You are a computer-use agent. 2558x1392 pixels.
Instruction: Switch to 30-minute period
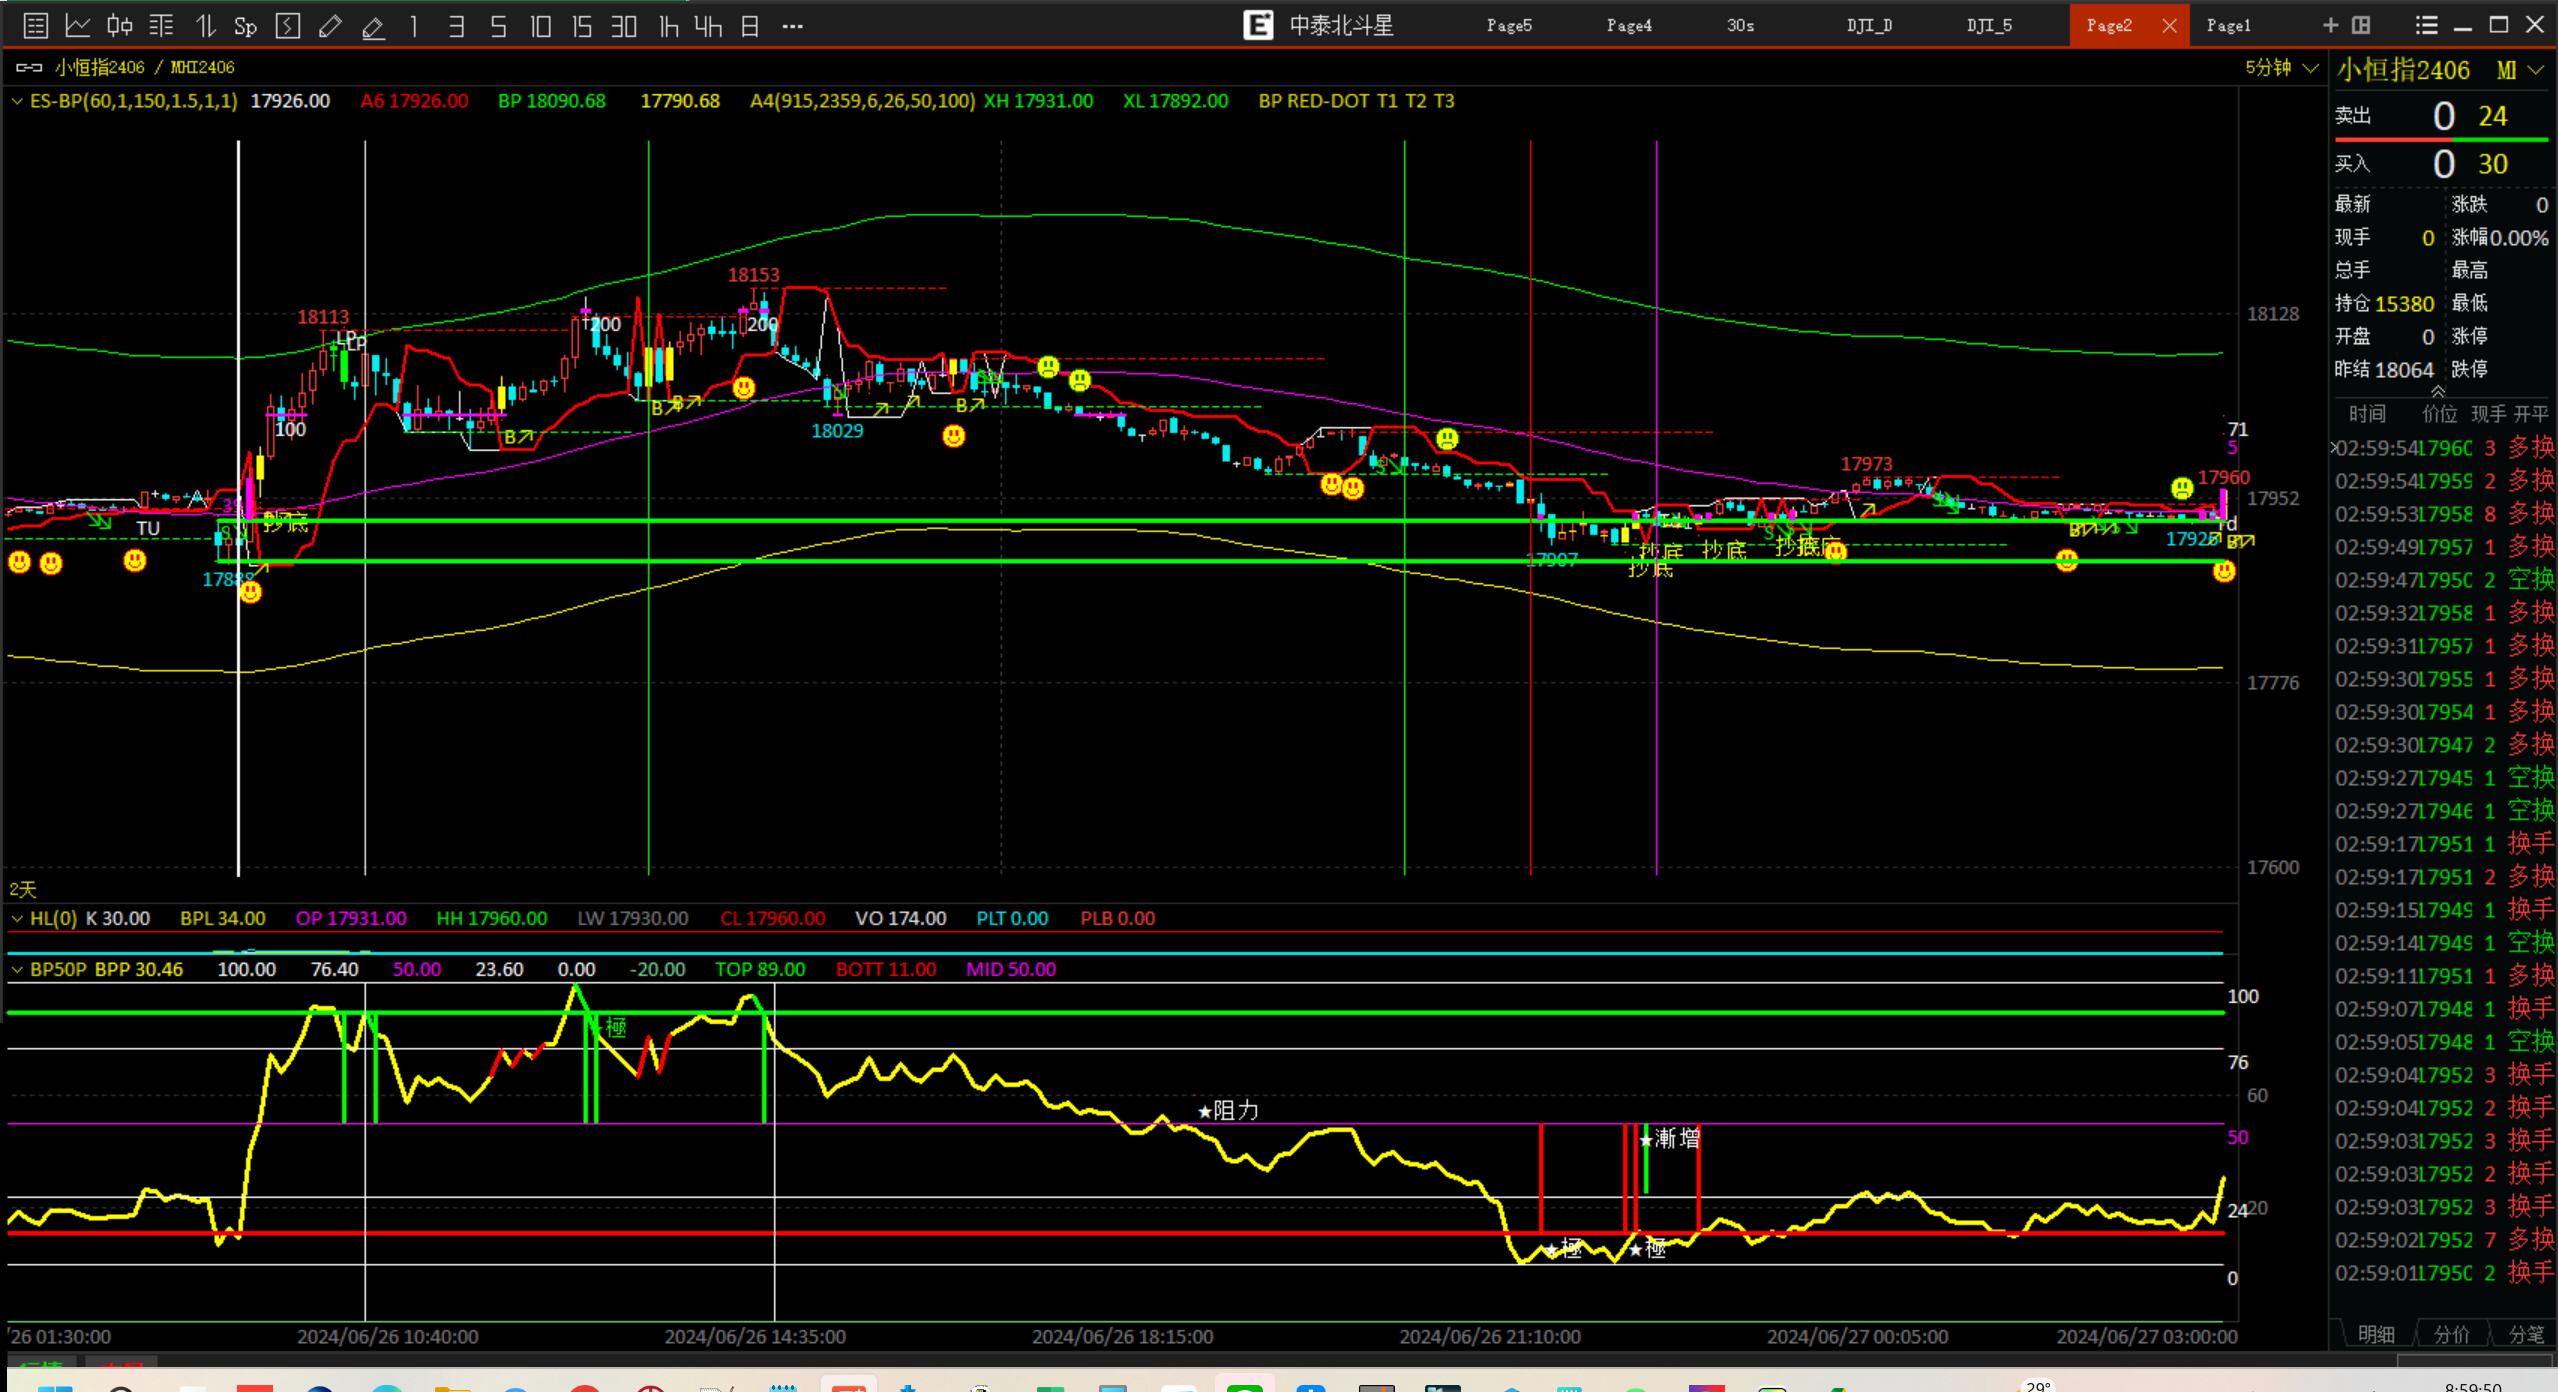click(x=624, y=26)
